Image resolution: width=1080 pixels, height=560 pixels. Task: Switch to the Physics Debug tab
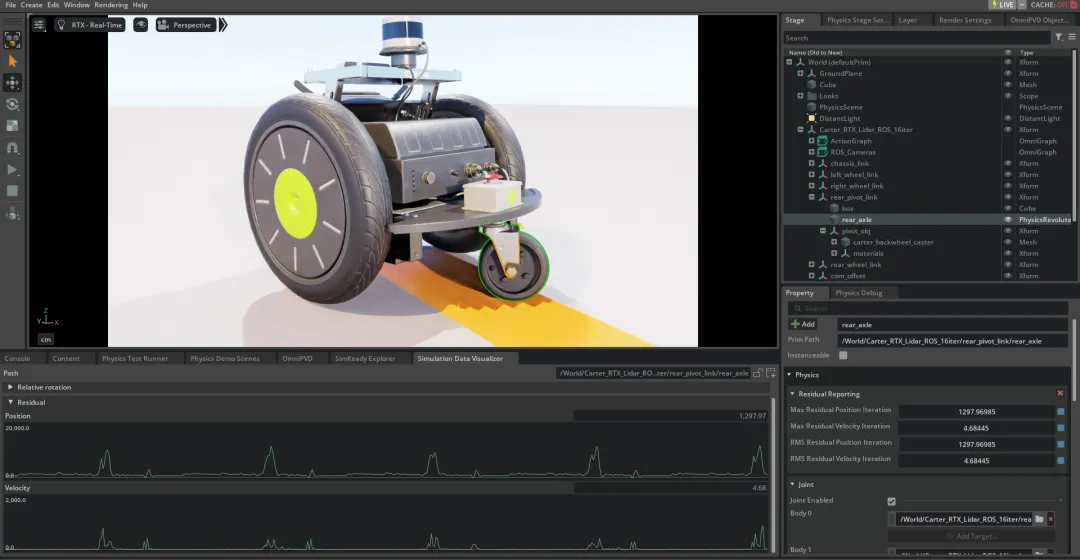pyautogui.click(x=858, y=293)
